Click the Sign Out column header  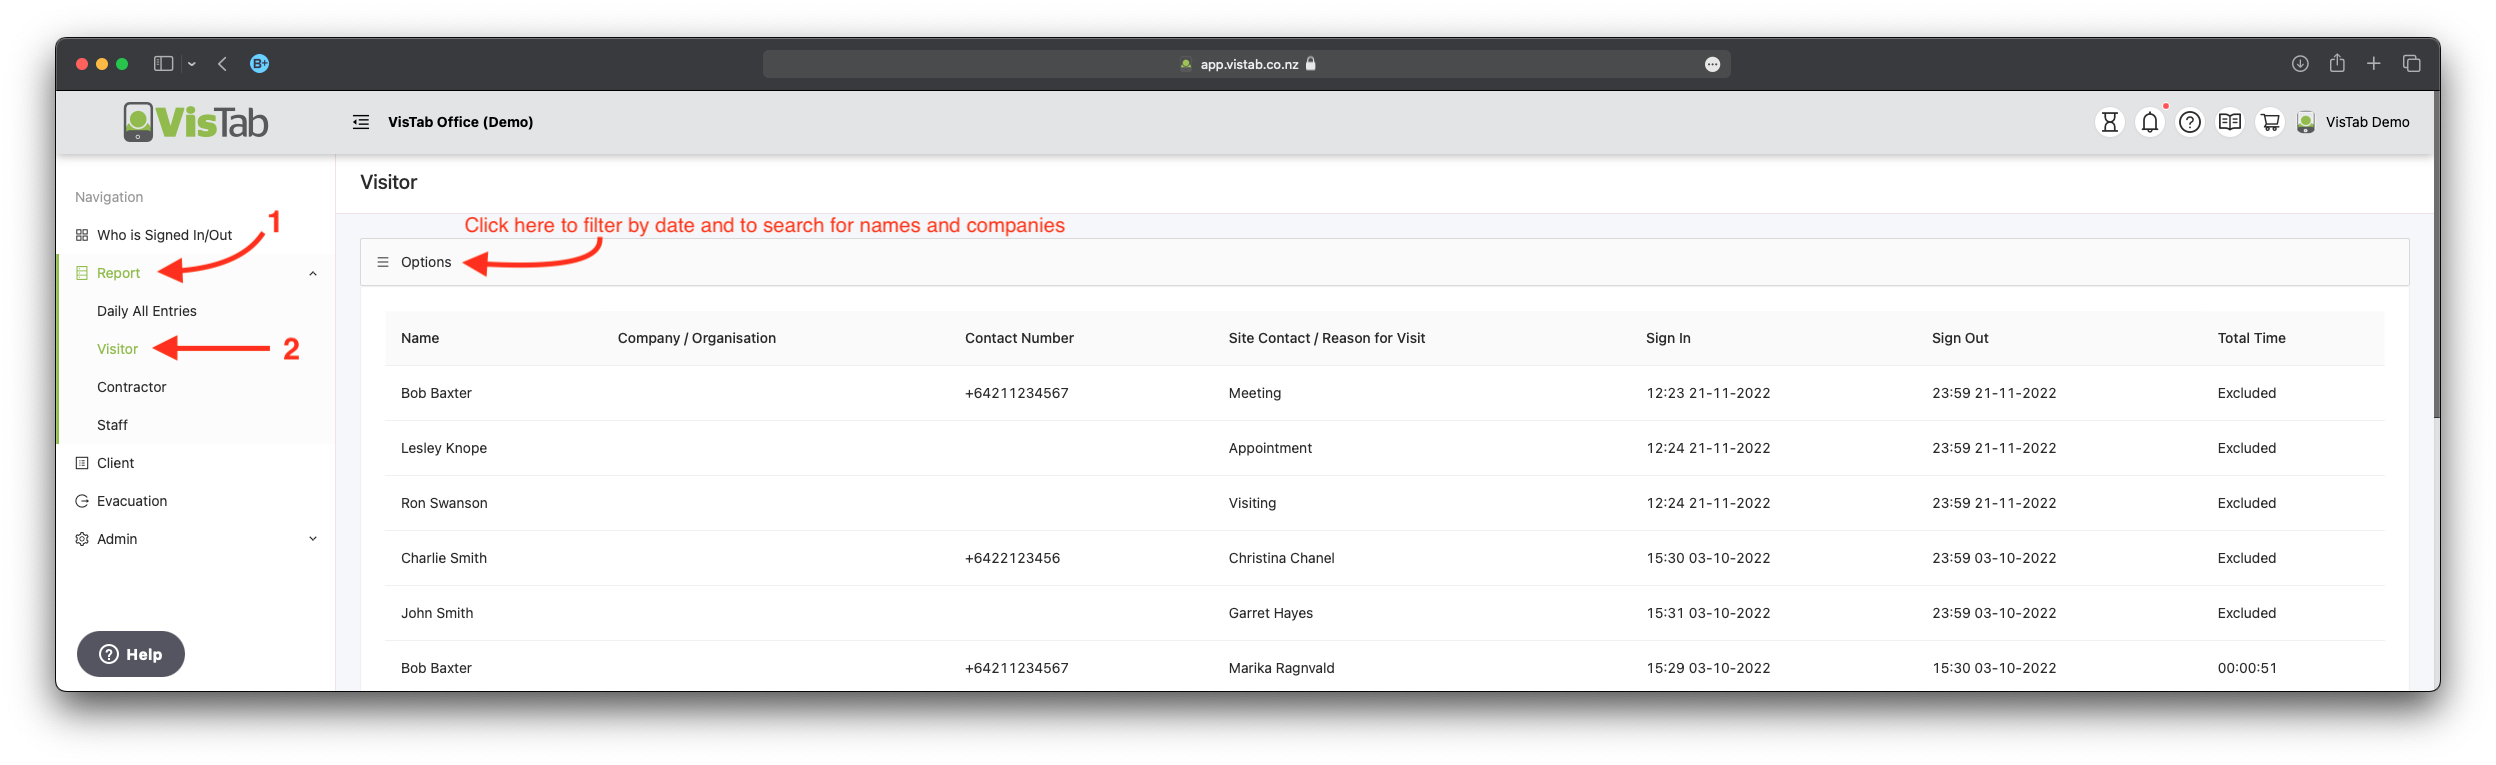point(1960,338)
